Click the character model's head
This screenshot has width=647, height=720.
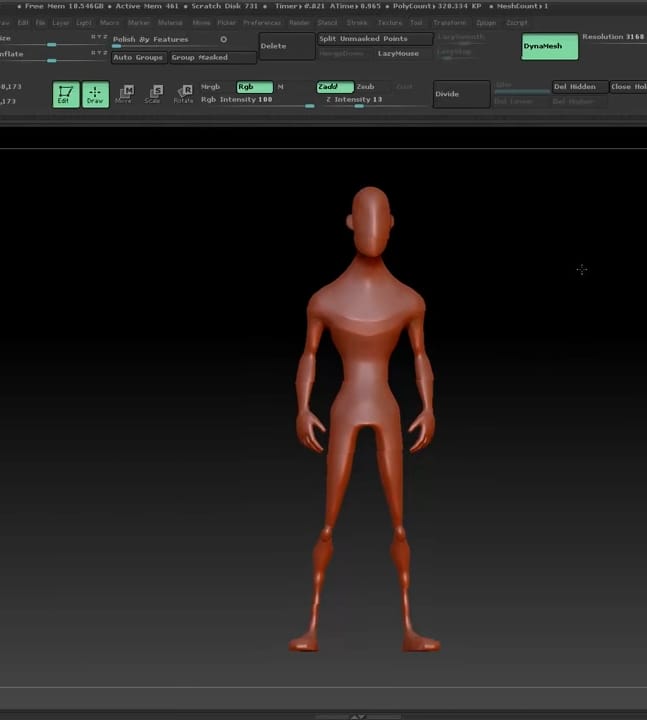(371, 221)
